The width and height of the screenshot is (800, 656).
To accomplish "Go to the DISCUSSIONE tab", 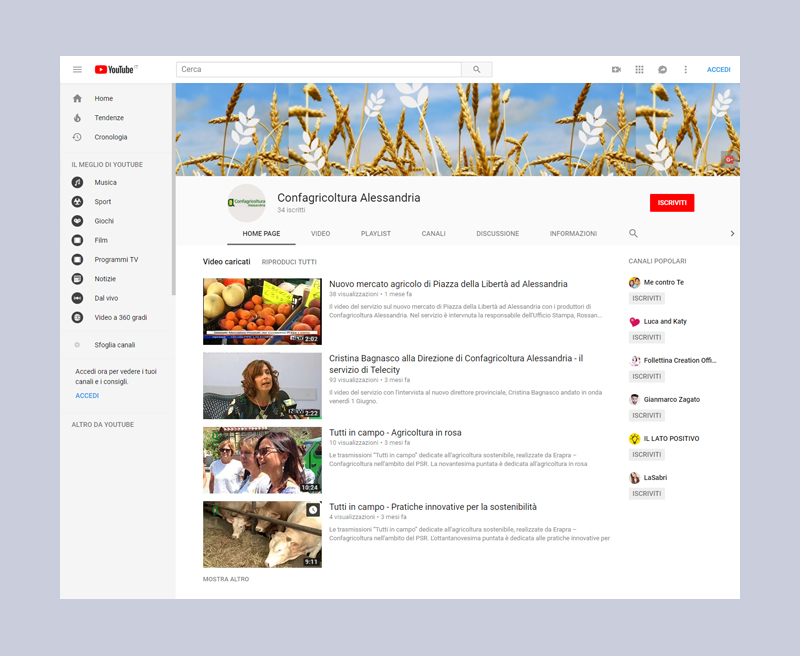I will click(497, 234).
